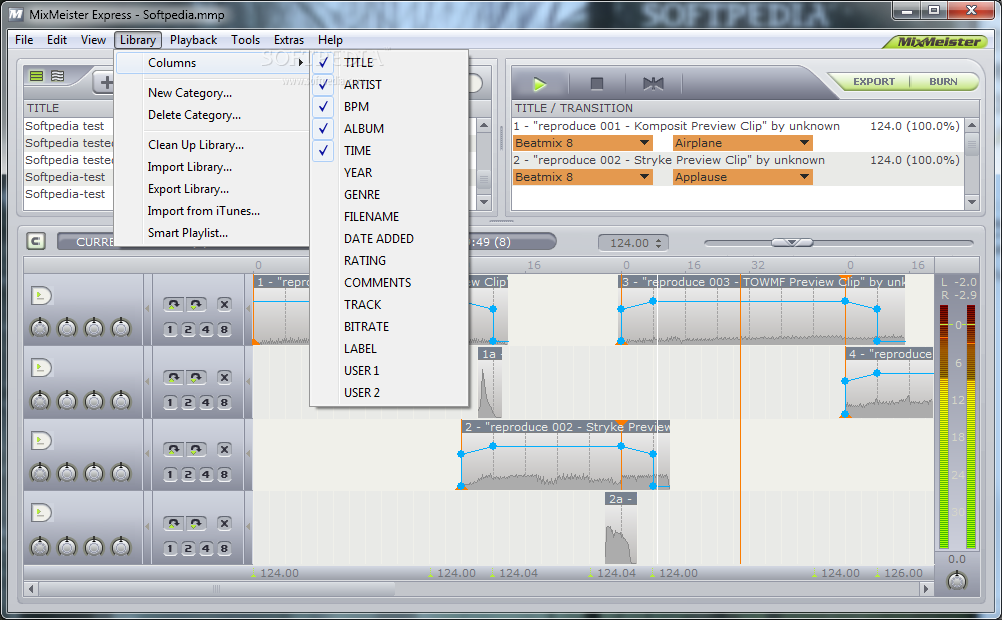Click the C icon beside CURRENT display
The height and width of the screenshot is (620, 1002).
coord(36,242)
